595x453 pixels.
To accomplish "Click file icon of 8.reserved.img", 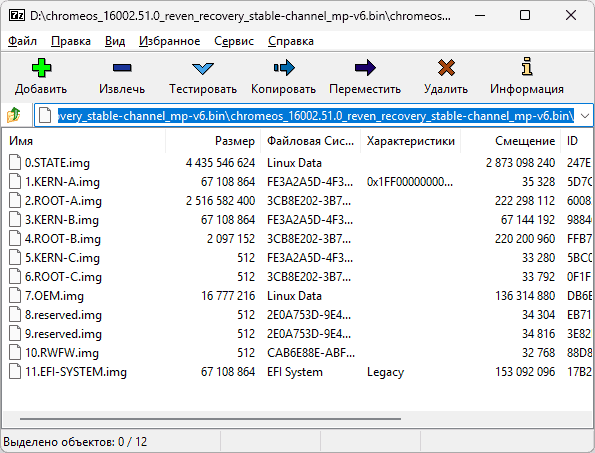I will click(x=15, y=314).
